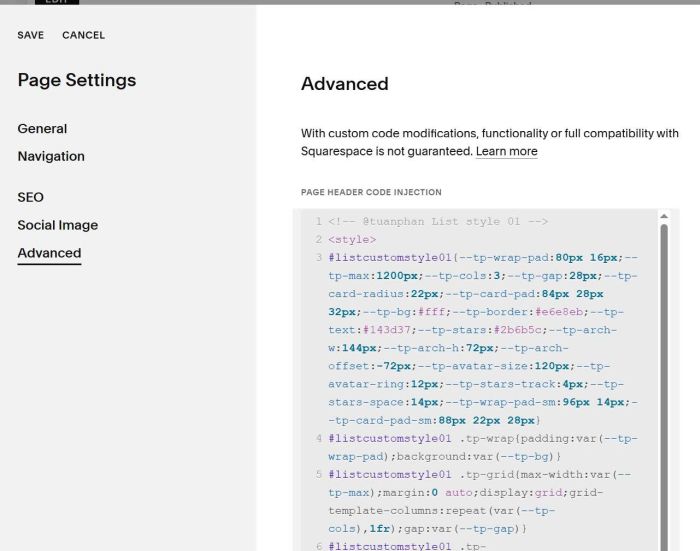Click the Page Header Code Injection label

[x=371, y=192]
